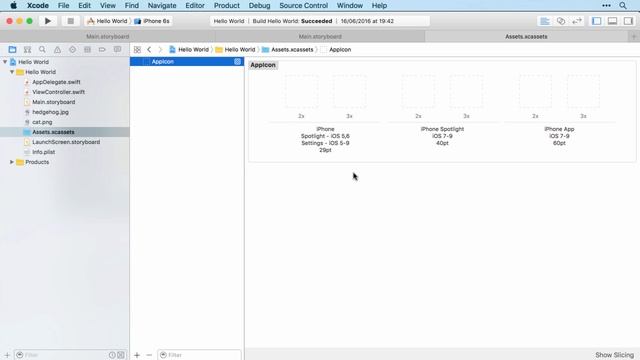Switch to Standard editor
Viewport: 640px width, 360px height.
[x=544, y=21]
